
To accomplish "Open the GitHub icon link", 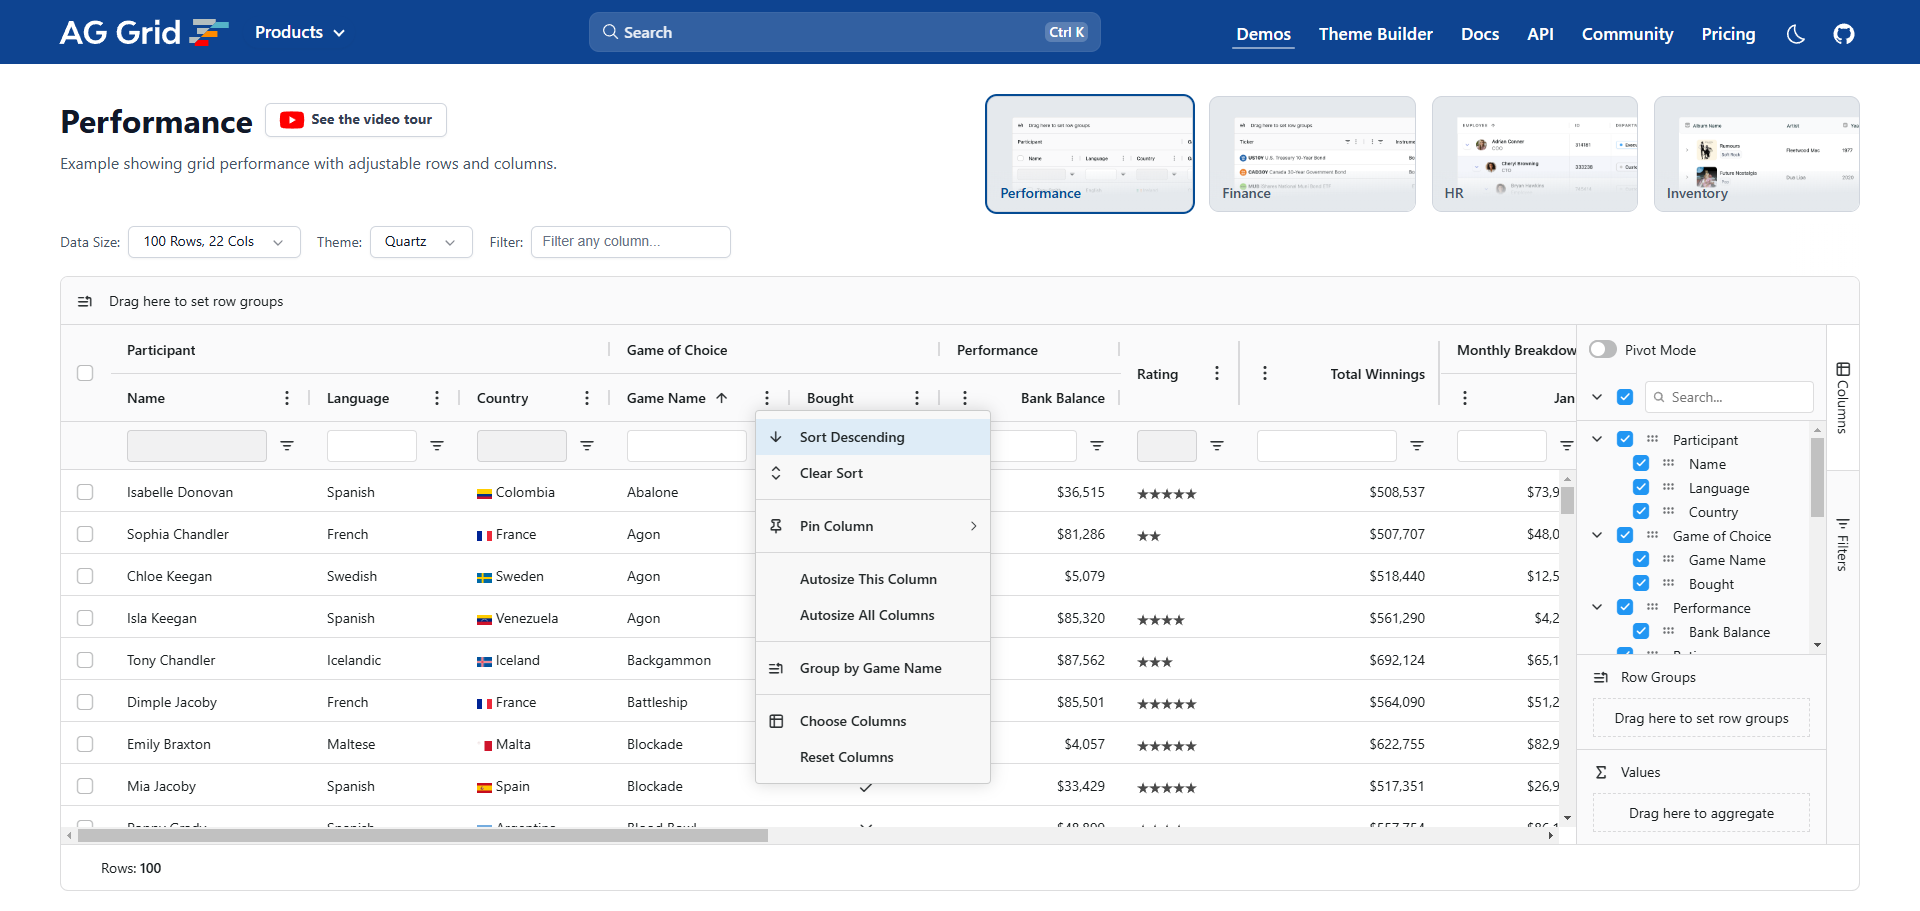I will click(x=1844, y=34).
